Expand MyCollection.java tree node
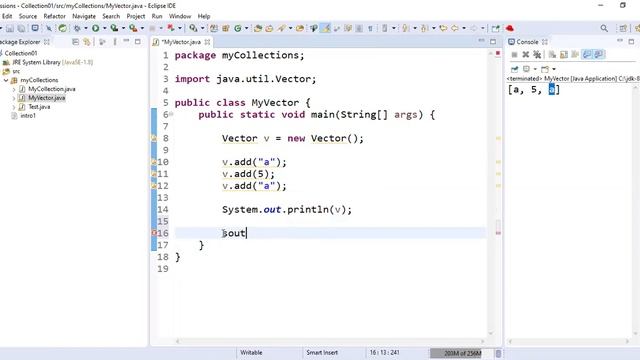Screen dimensions: 640x360 pyautogui.click(x=14, y=89)
